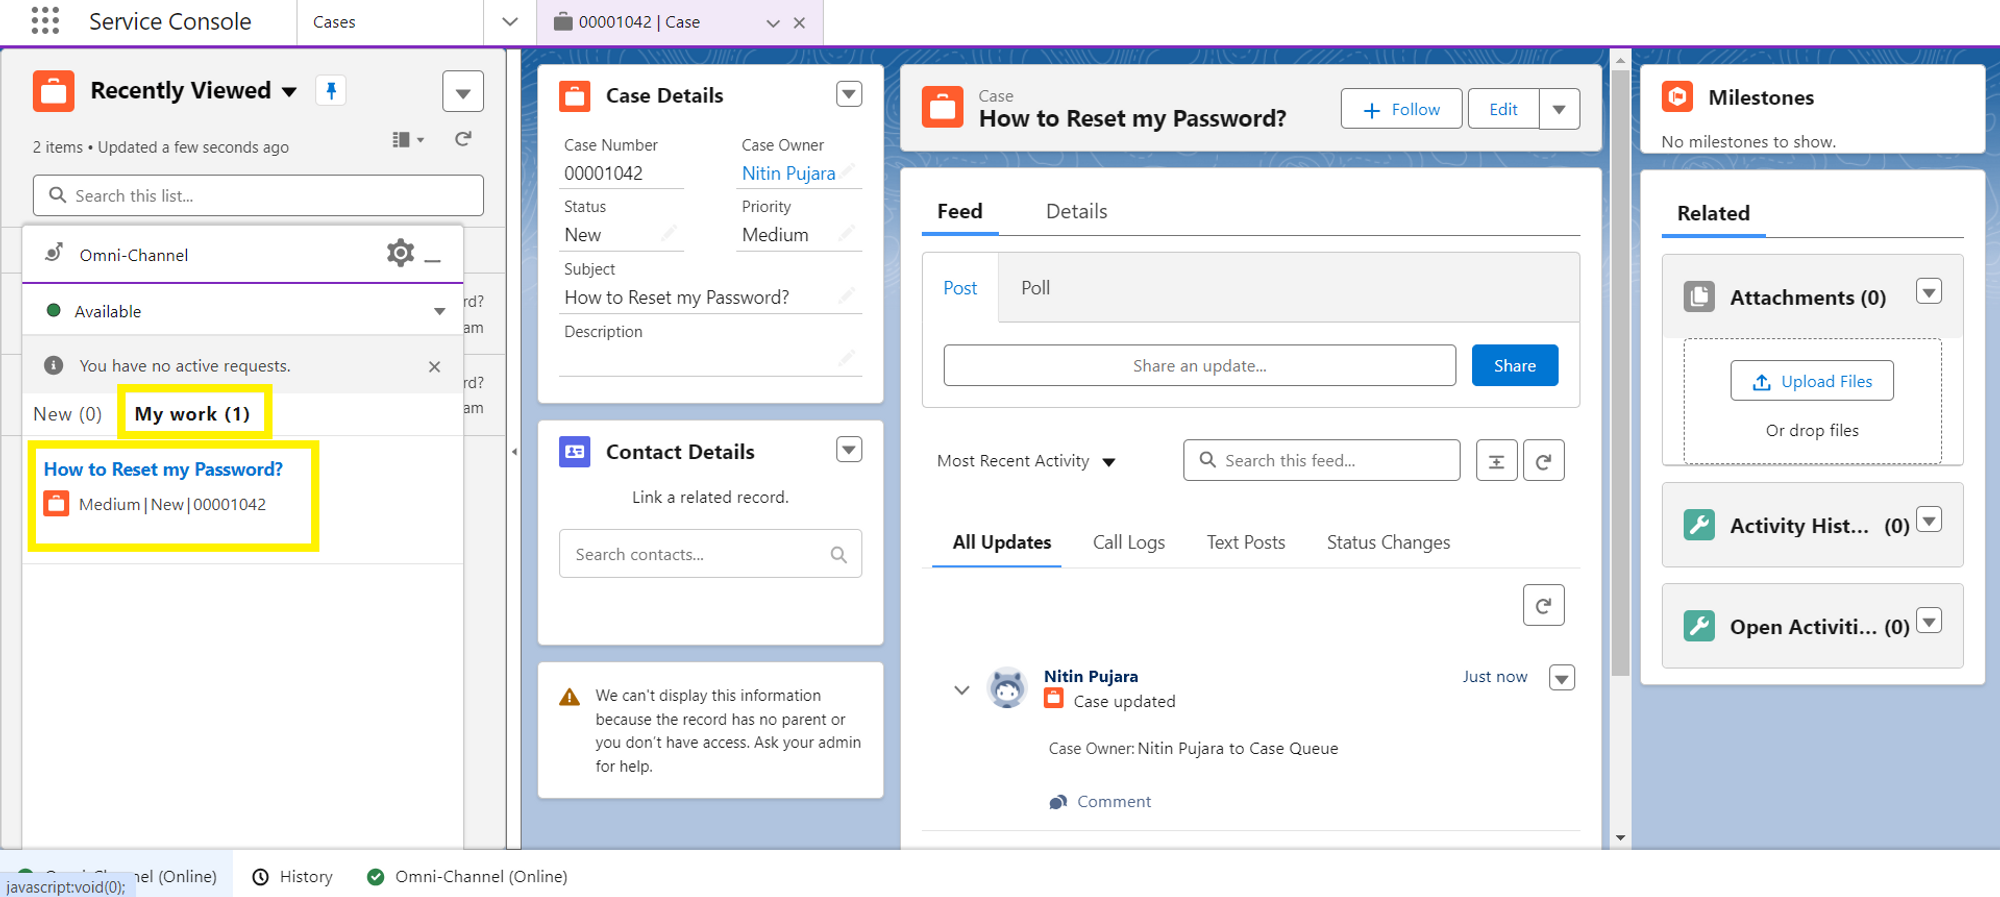Open Activity History section dropdown
This screenshot has height=897, width=2000.
(x=1929, y=520)
